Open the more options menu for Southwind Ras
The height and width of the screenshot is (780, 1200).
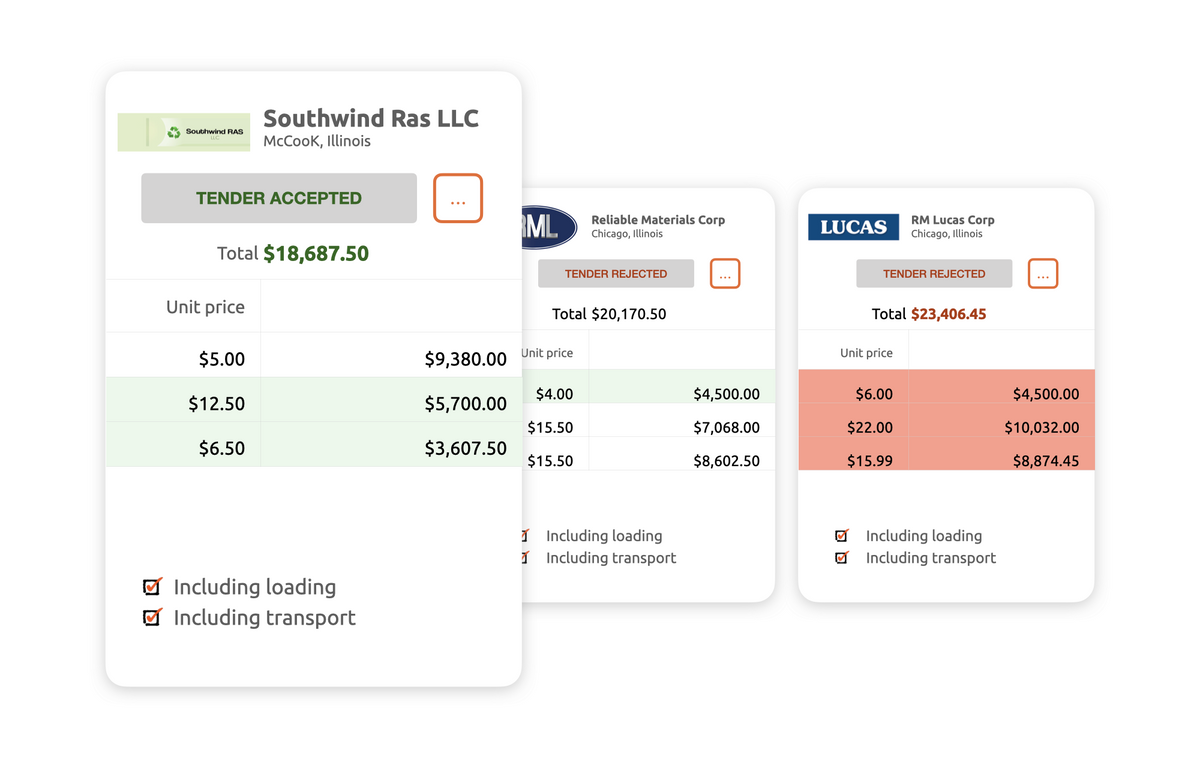[x=458, y=198]
